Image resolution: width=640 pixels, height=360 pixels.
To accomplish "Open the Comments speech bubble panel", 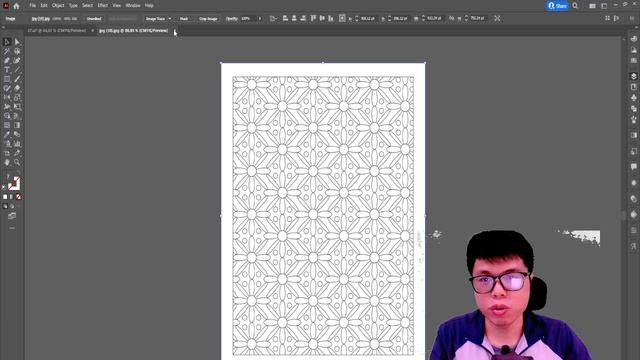I will pyautogui.click(x=633, y=167).
